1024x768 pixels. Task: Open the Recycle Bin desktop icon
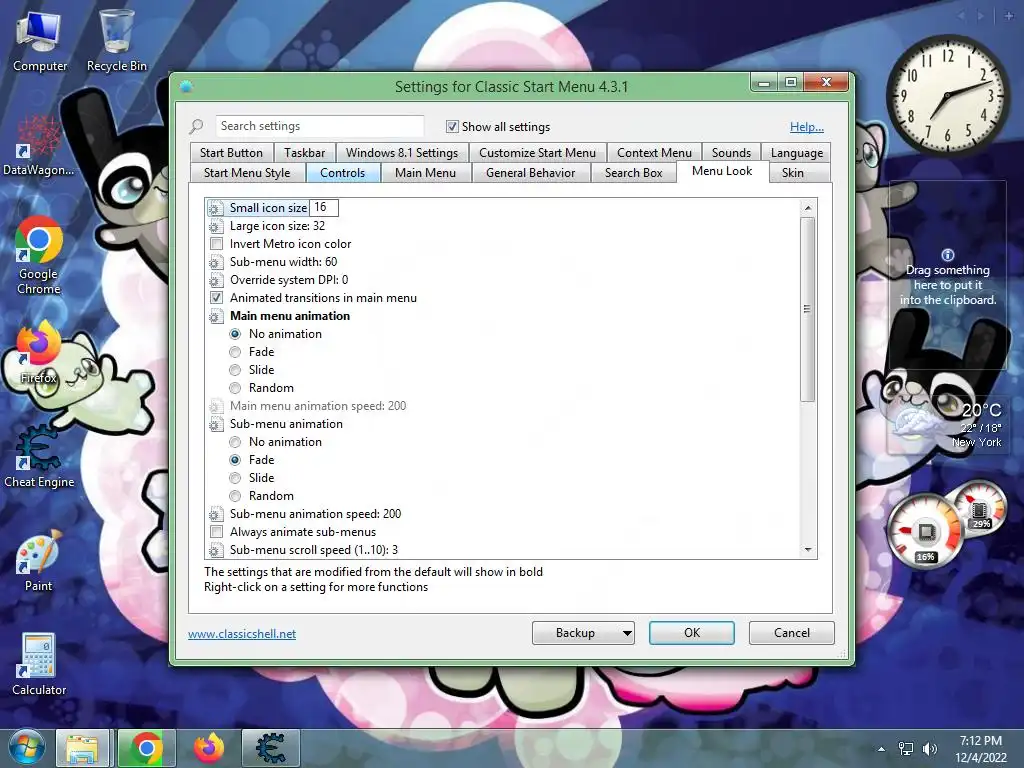coord(116,42)
